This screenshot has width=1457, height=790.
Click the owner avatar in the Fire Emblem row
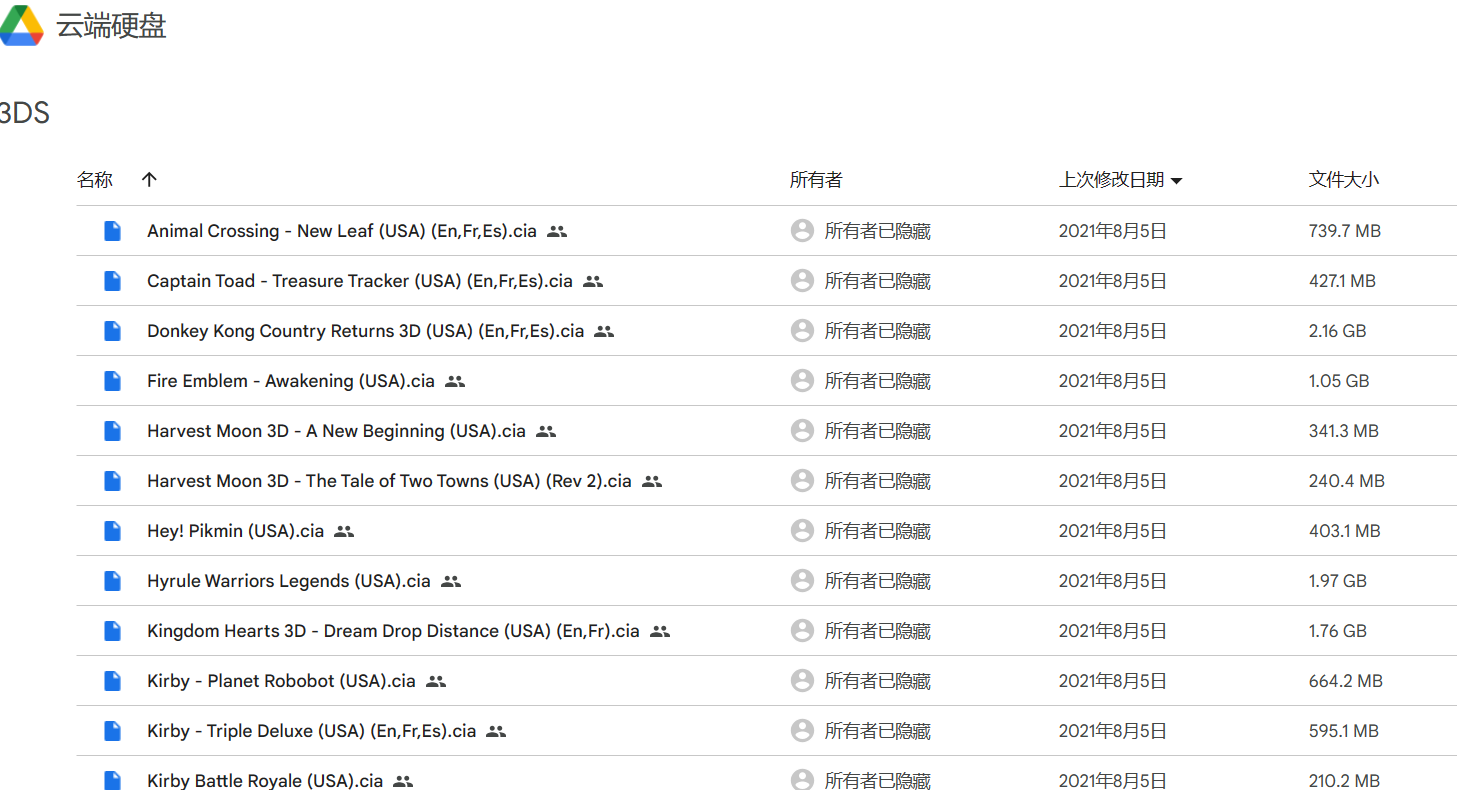[x=802, y=381]
